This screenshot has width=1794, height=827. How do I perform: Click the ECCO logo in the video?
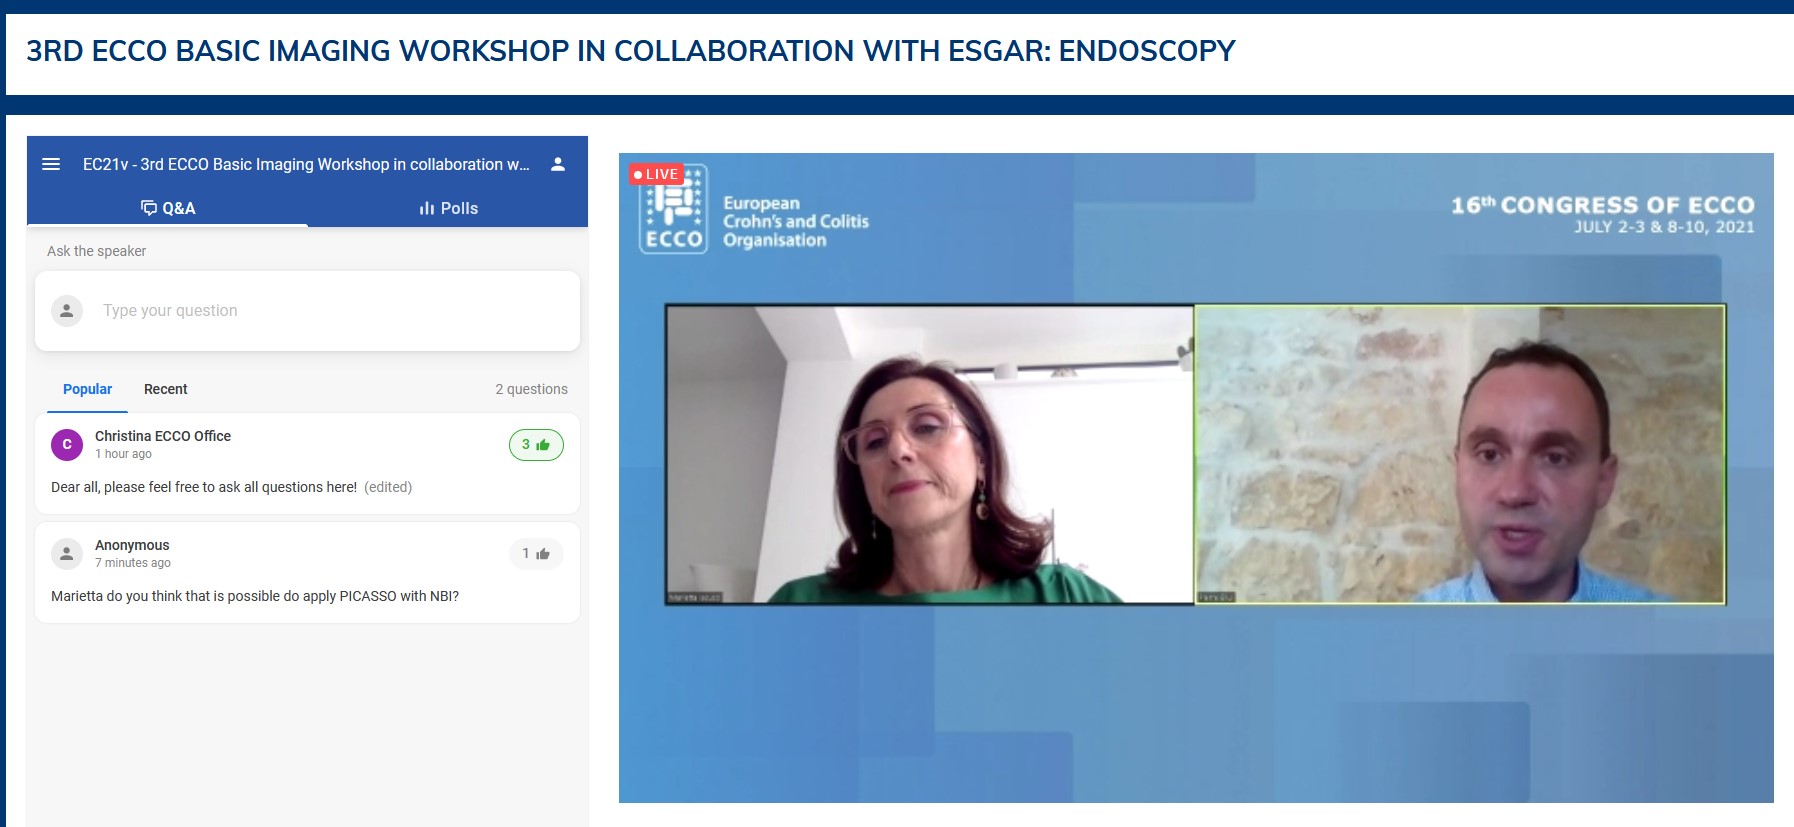click(674, 211)
